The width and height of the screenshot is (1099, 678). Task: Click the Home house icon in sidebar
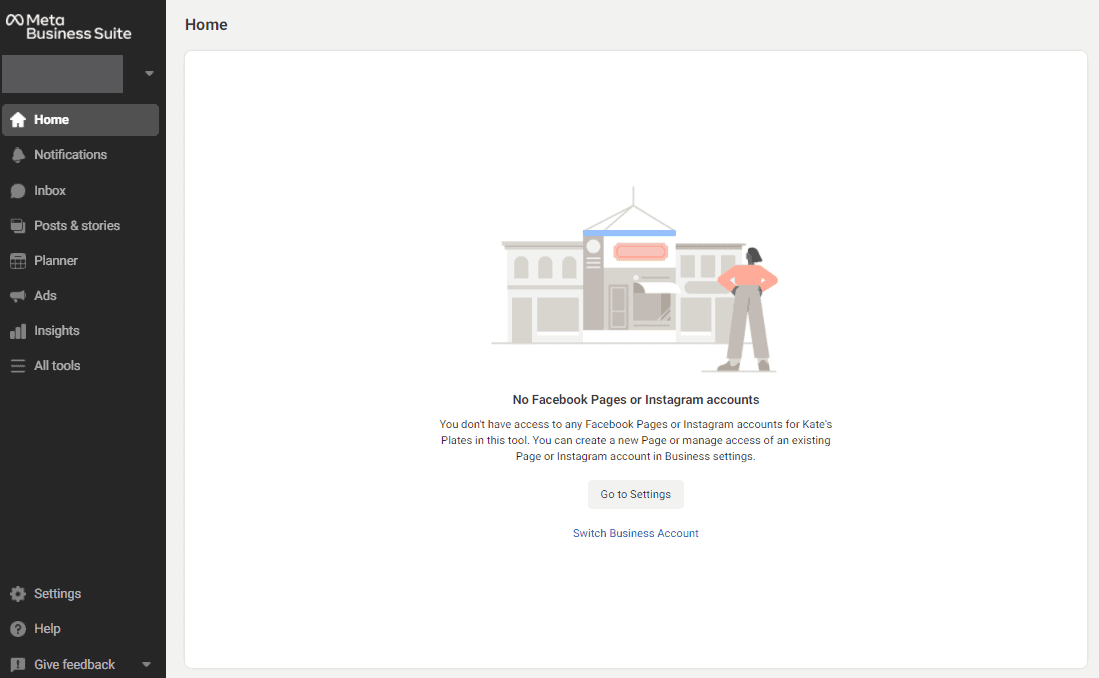click(x=18, y=120)
